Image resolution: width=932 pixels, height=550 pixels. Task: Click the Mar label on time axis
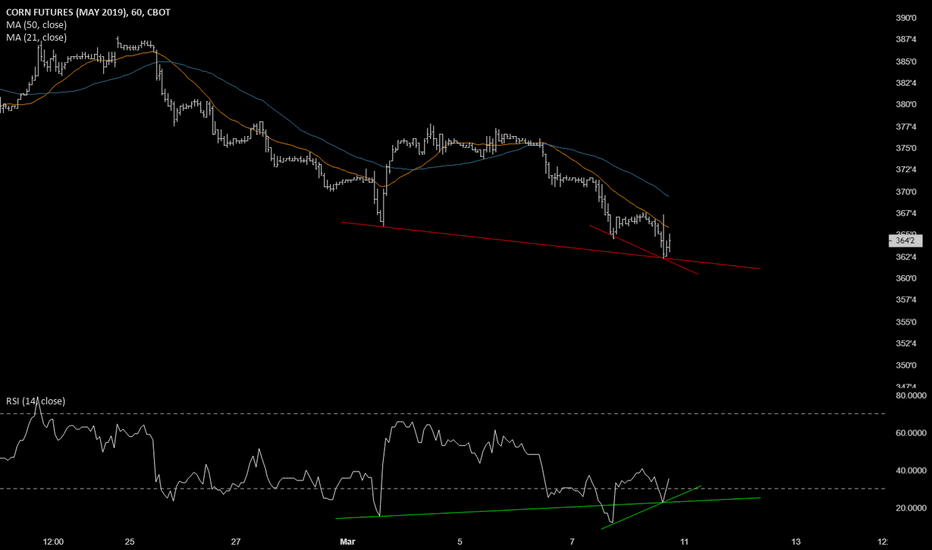347,542
